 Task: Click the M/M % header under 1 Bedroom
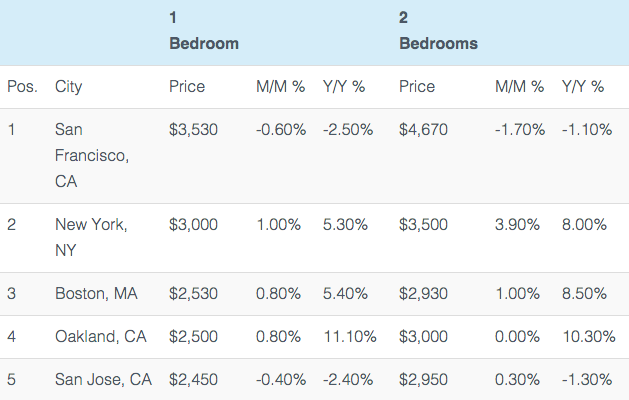tap(281, 87)
